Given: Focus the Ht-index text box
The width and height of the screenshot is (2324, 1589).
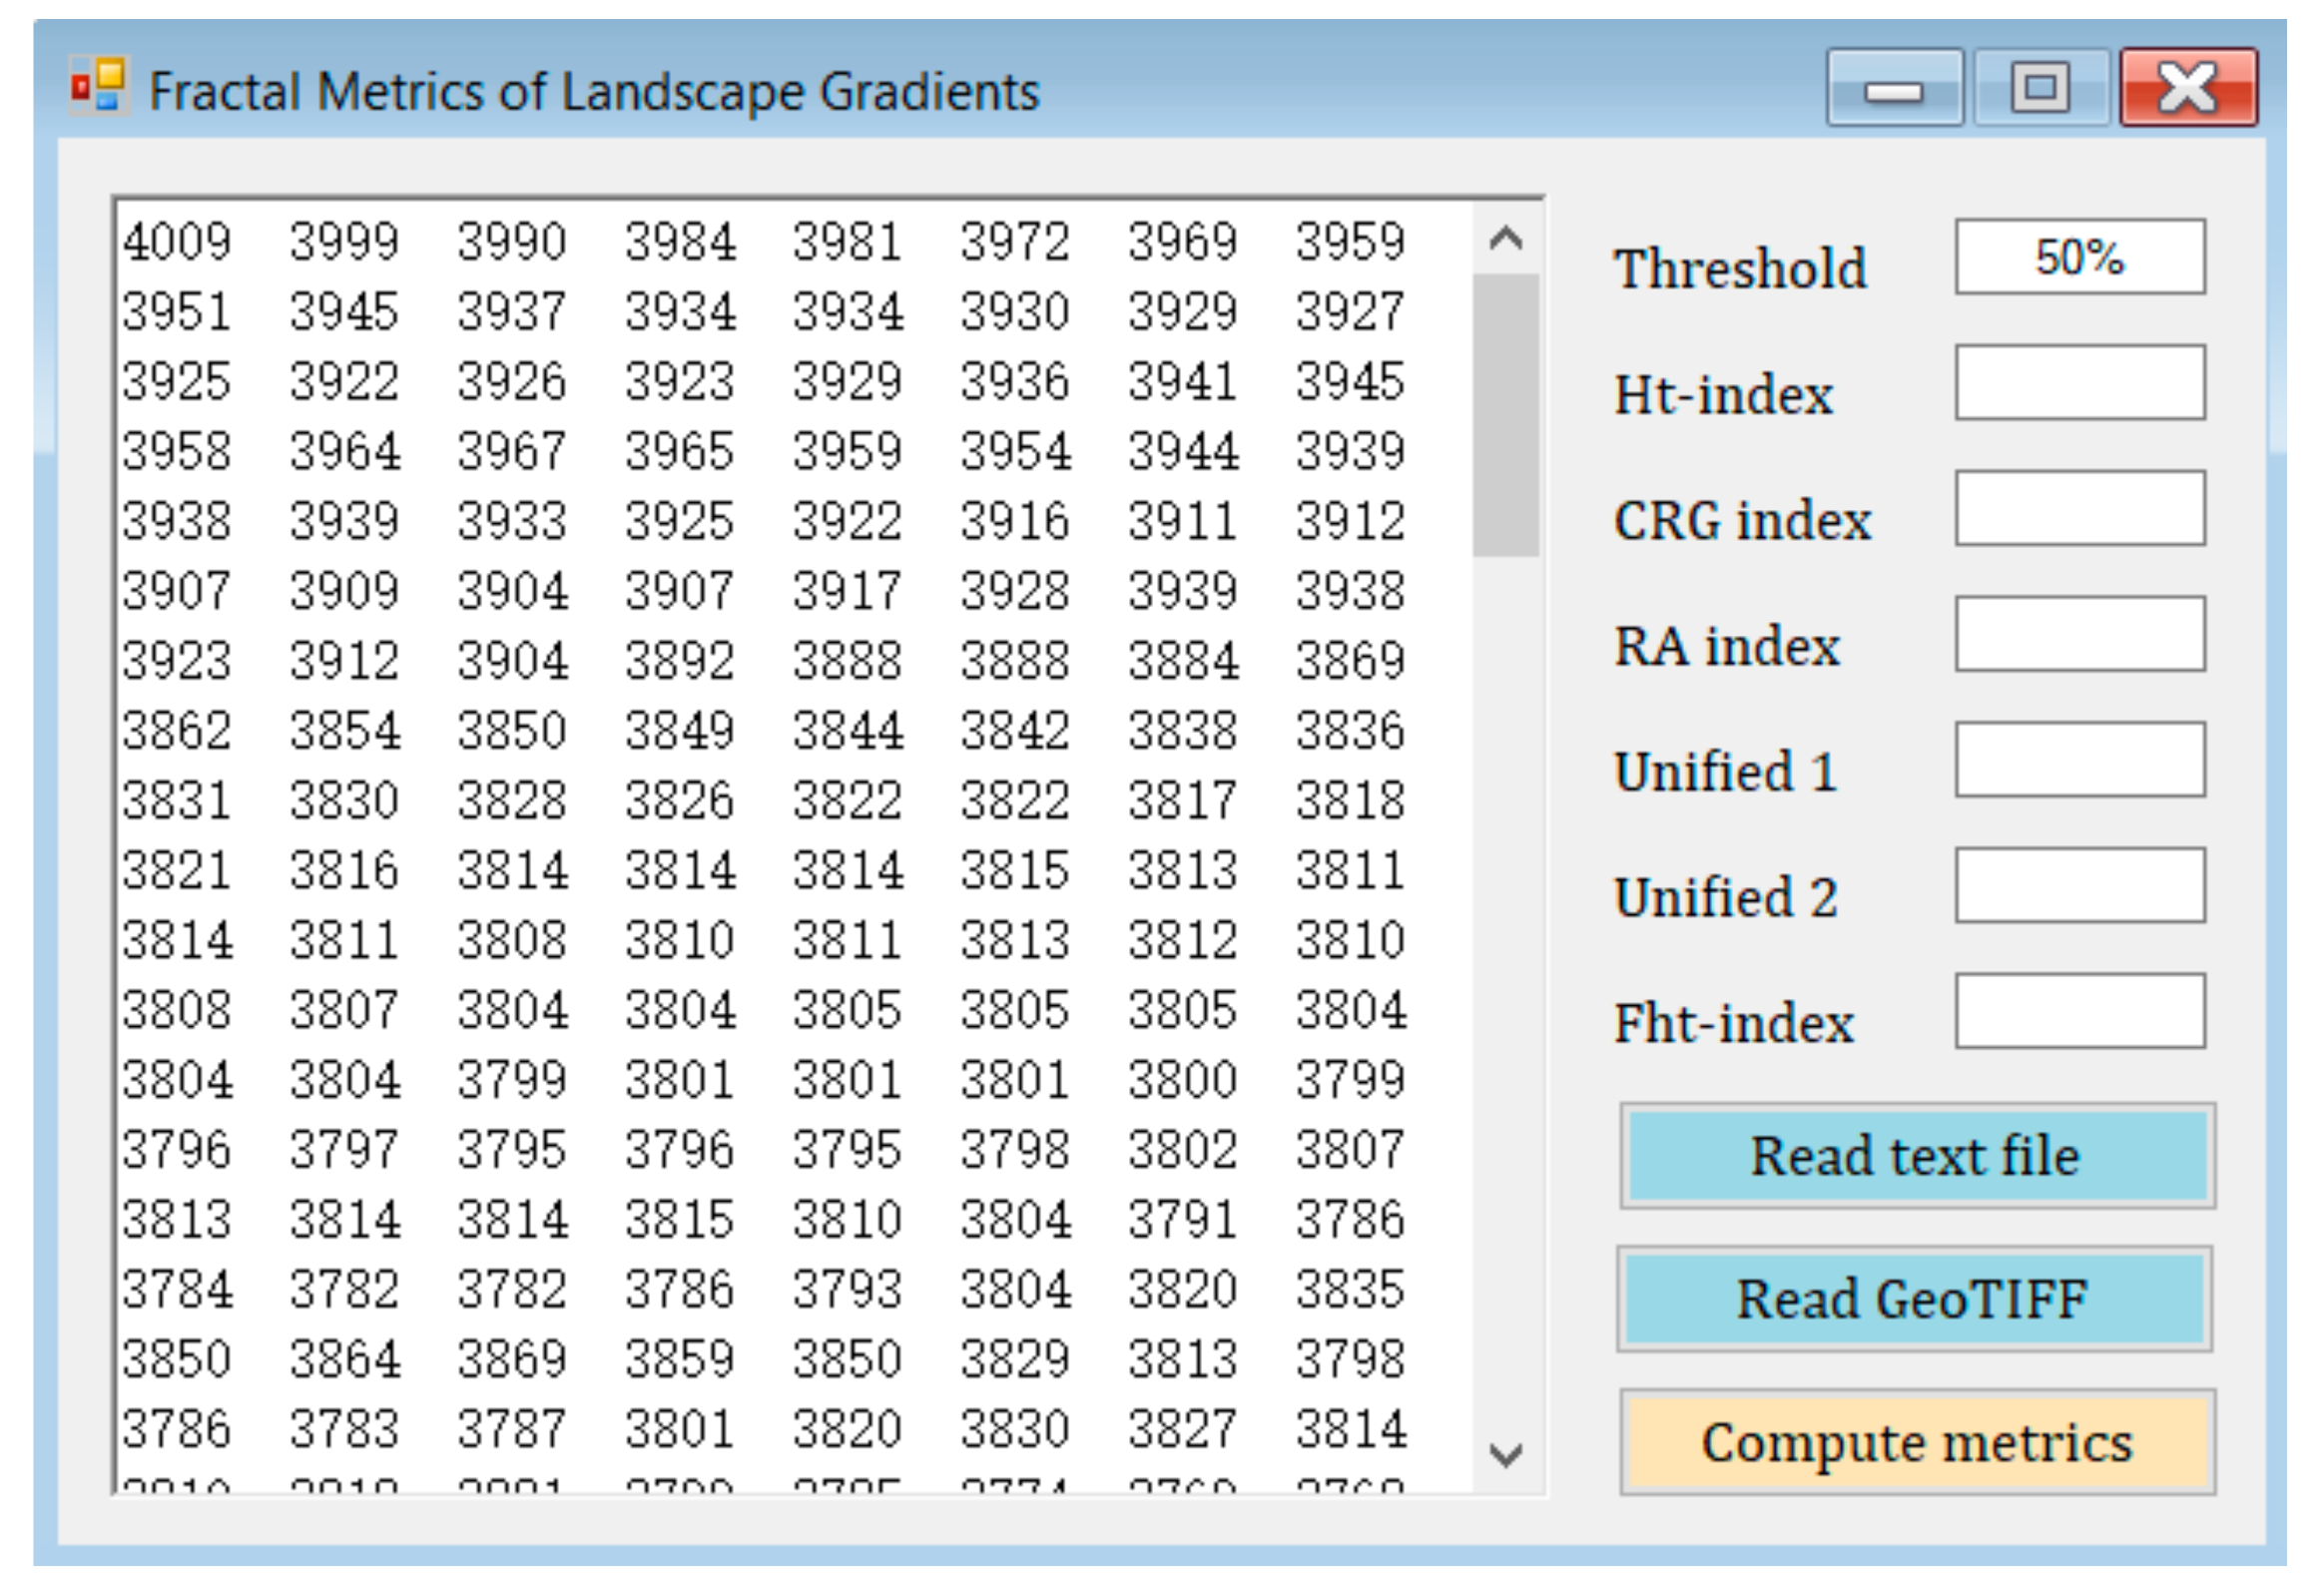Looking at the screenshot, I should 2079,383.
